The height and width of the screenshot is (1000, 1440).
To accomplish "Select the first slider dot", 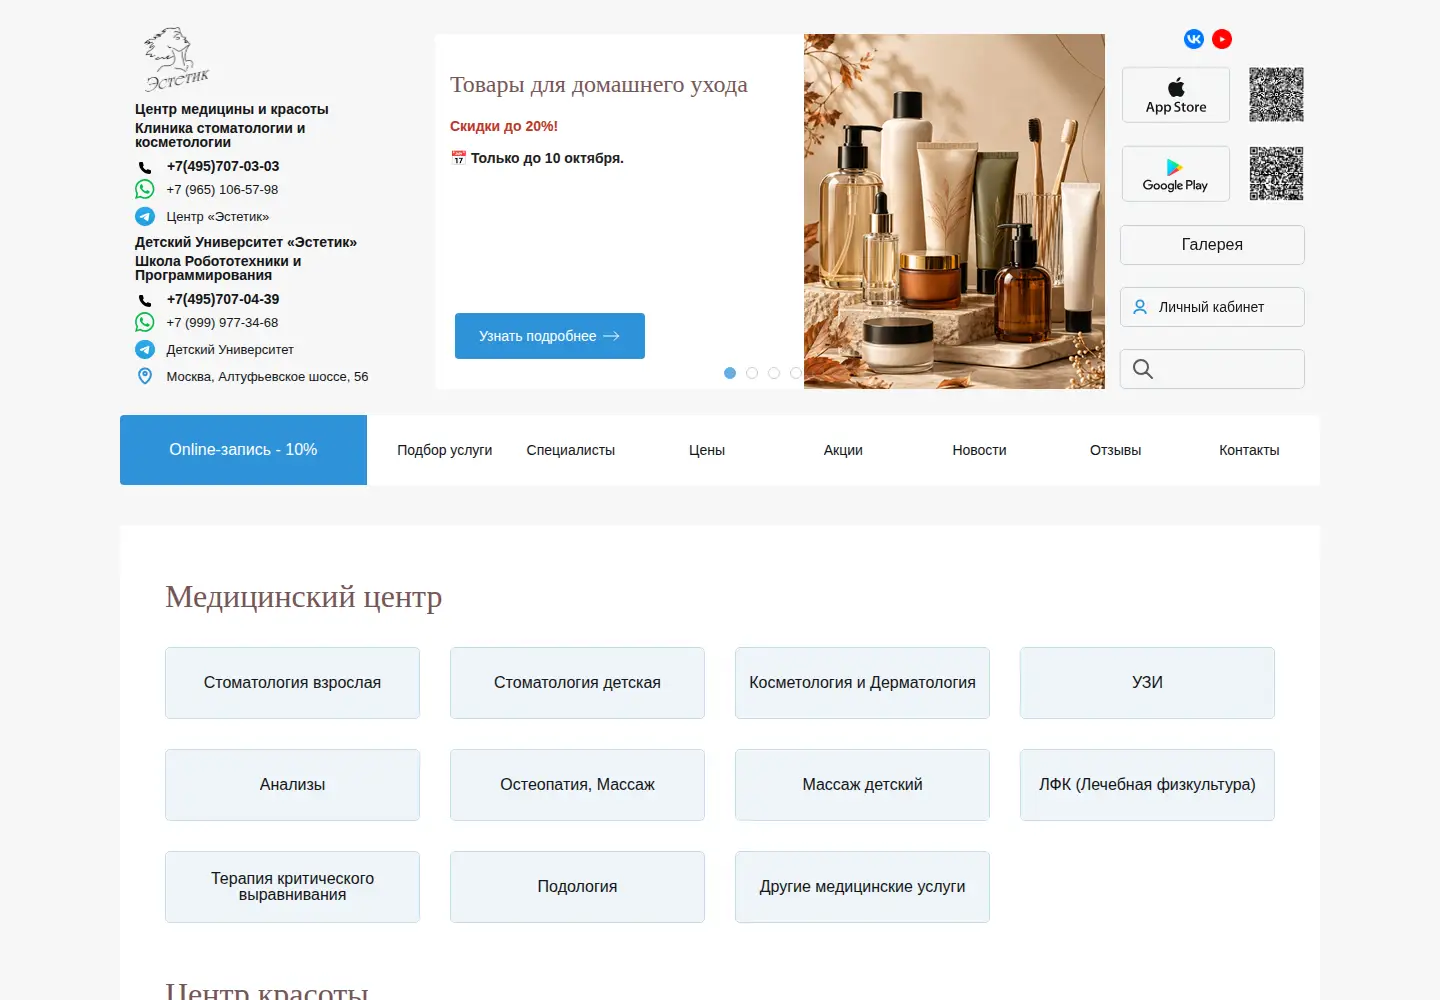I will (x=730, y=373).
